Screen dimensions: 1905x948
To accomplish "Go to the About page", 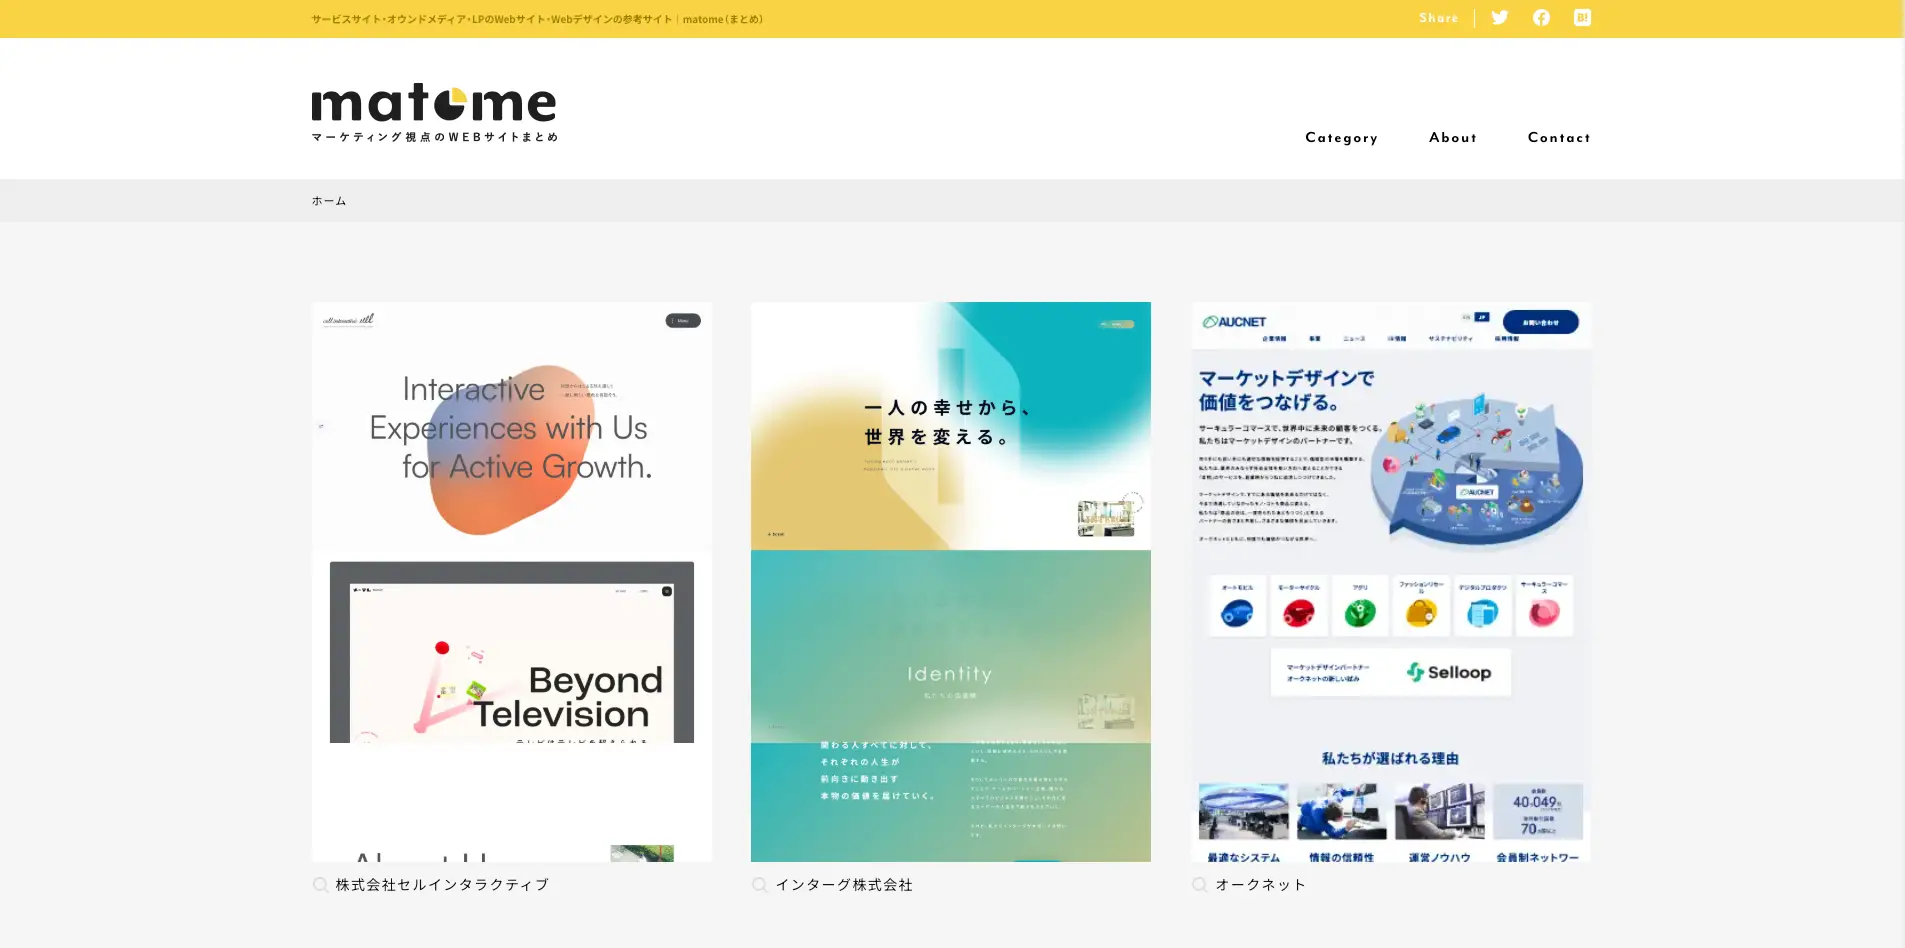I will (1452, 138).
